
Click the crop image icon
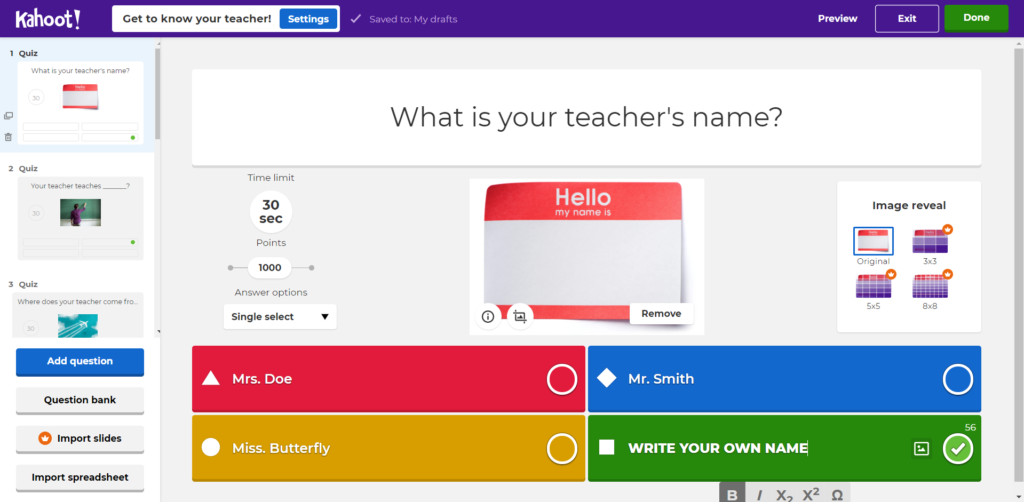(519, 316)
